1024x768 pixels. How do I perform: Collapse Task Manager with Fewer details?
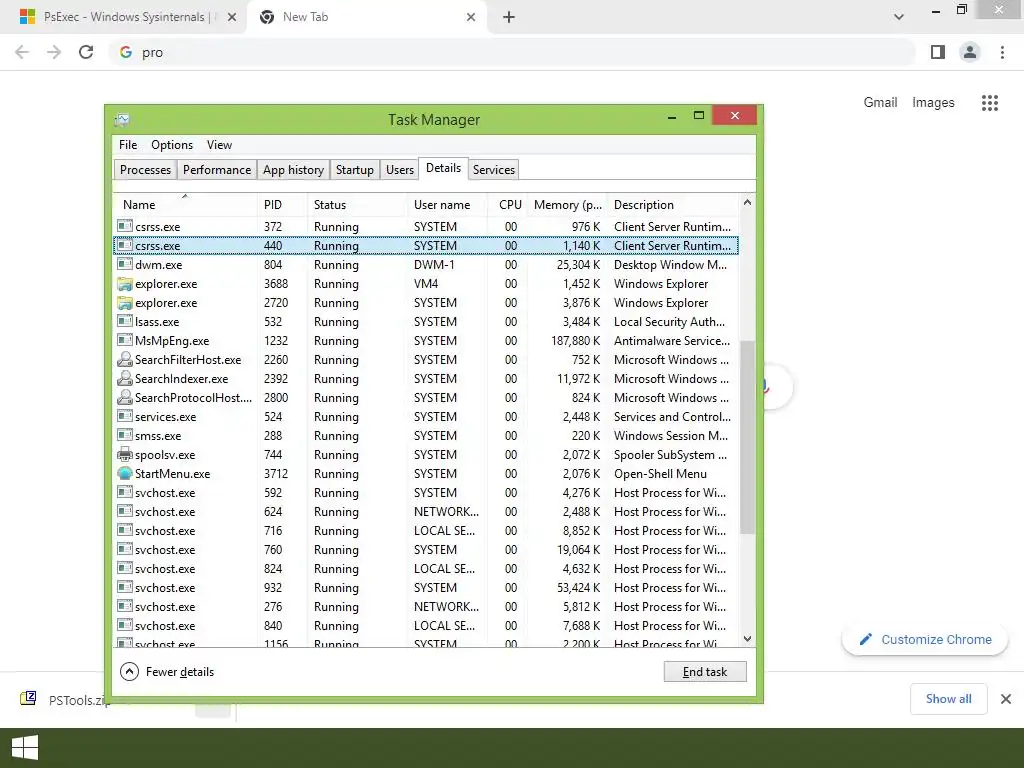pos(167,671)
